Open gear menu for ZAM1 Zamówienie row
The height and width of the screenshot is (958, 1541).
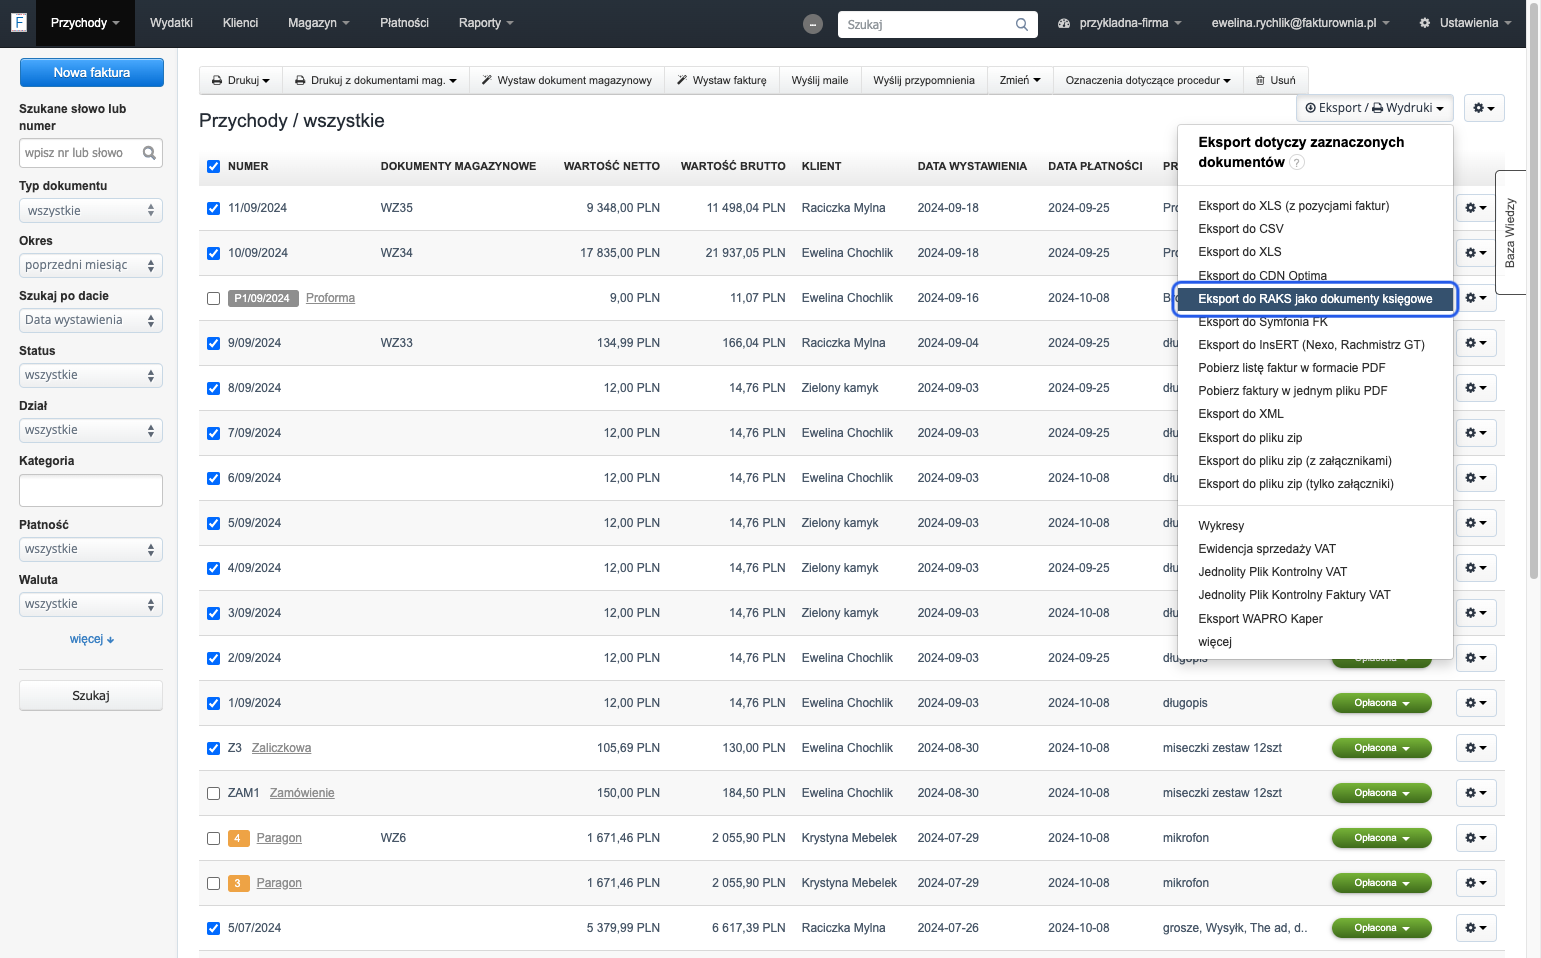click(x=1476, y=793)
